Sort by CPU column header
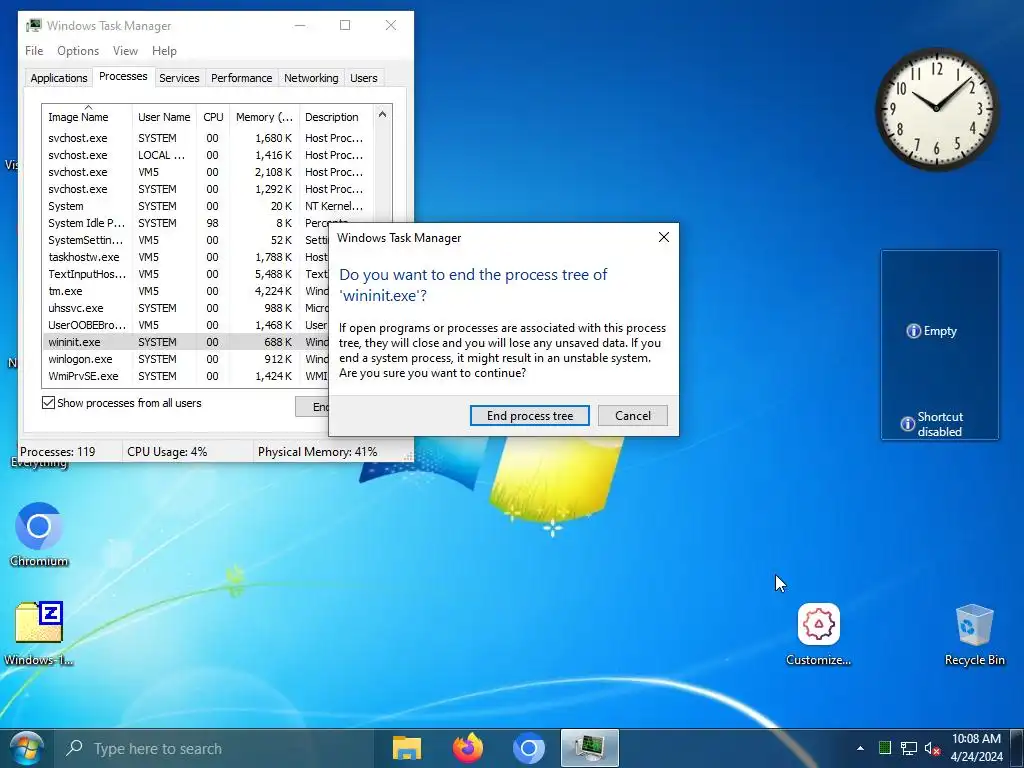 213,117
